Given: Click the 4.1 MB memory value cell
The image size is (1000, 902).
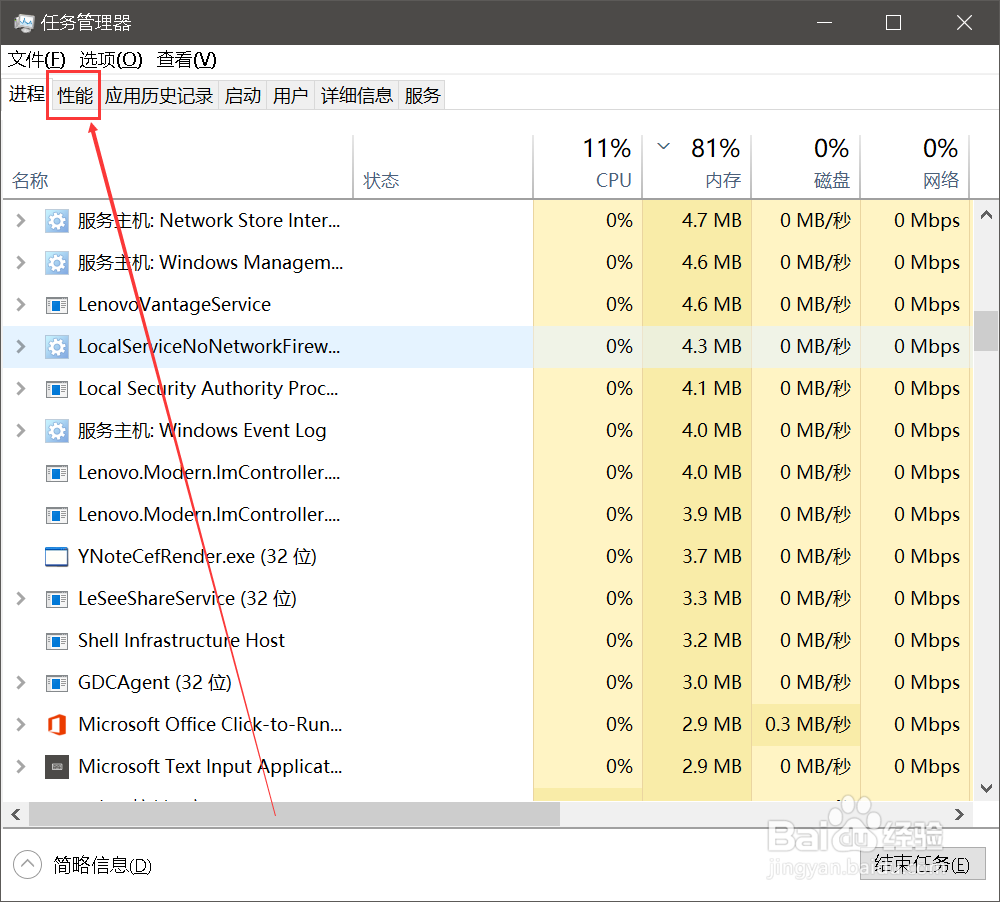Looking at the screenshot, I should tap(697, 389).
